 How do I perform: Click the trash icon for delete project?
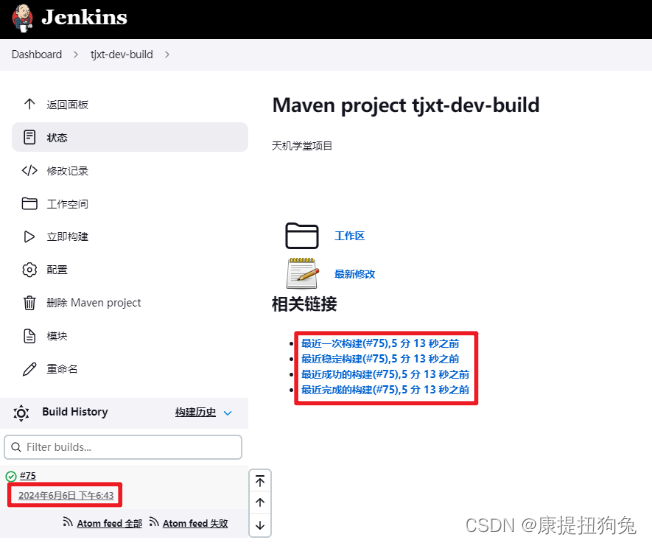tap(30, 303)
